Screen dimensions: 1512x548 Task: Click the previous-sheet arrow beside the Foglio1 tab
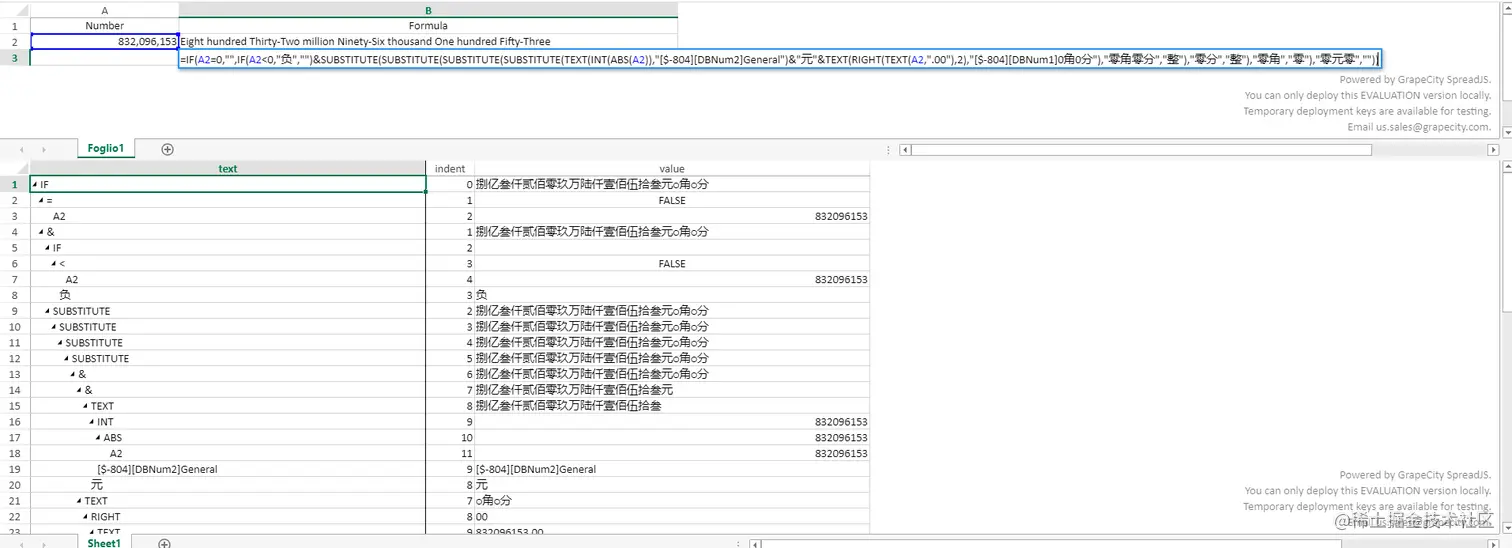pos(22,149)
